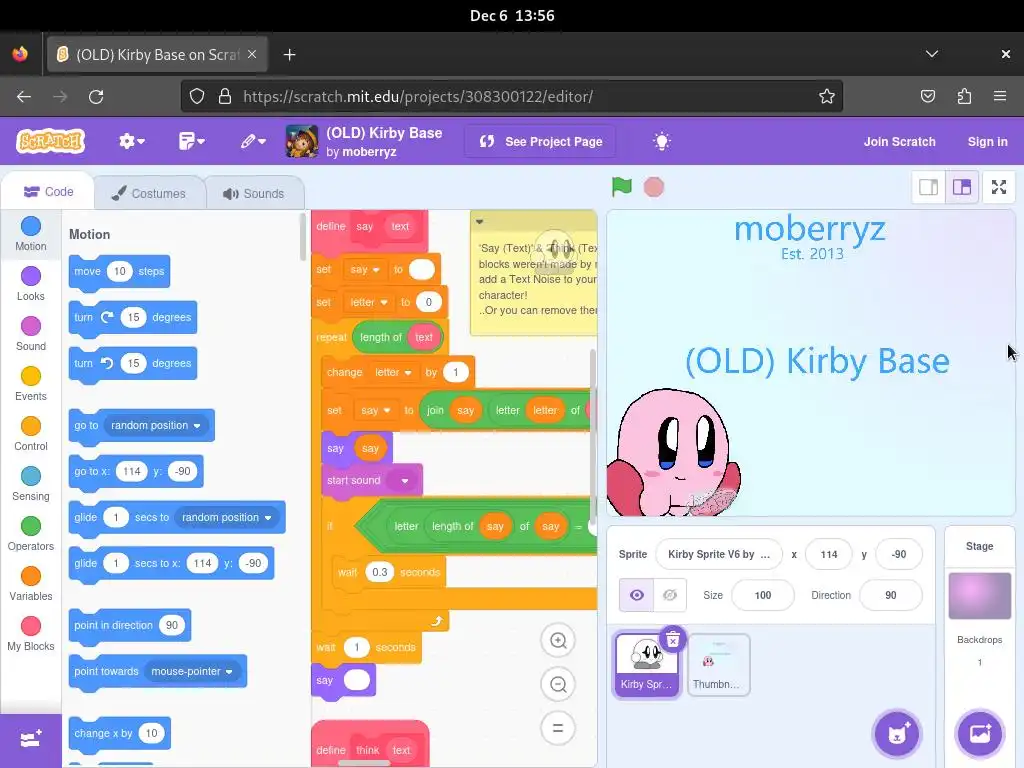Click the move 10 steps block
The image size is (1024, 768).
[x=119, y=271]
